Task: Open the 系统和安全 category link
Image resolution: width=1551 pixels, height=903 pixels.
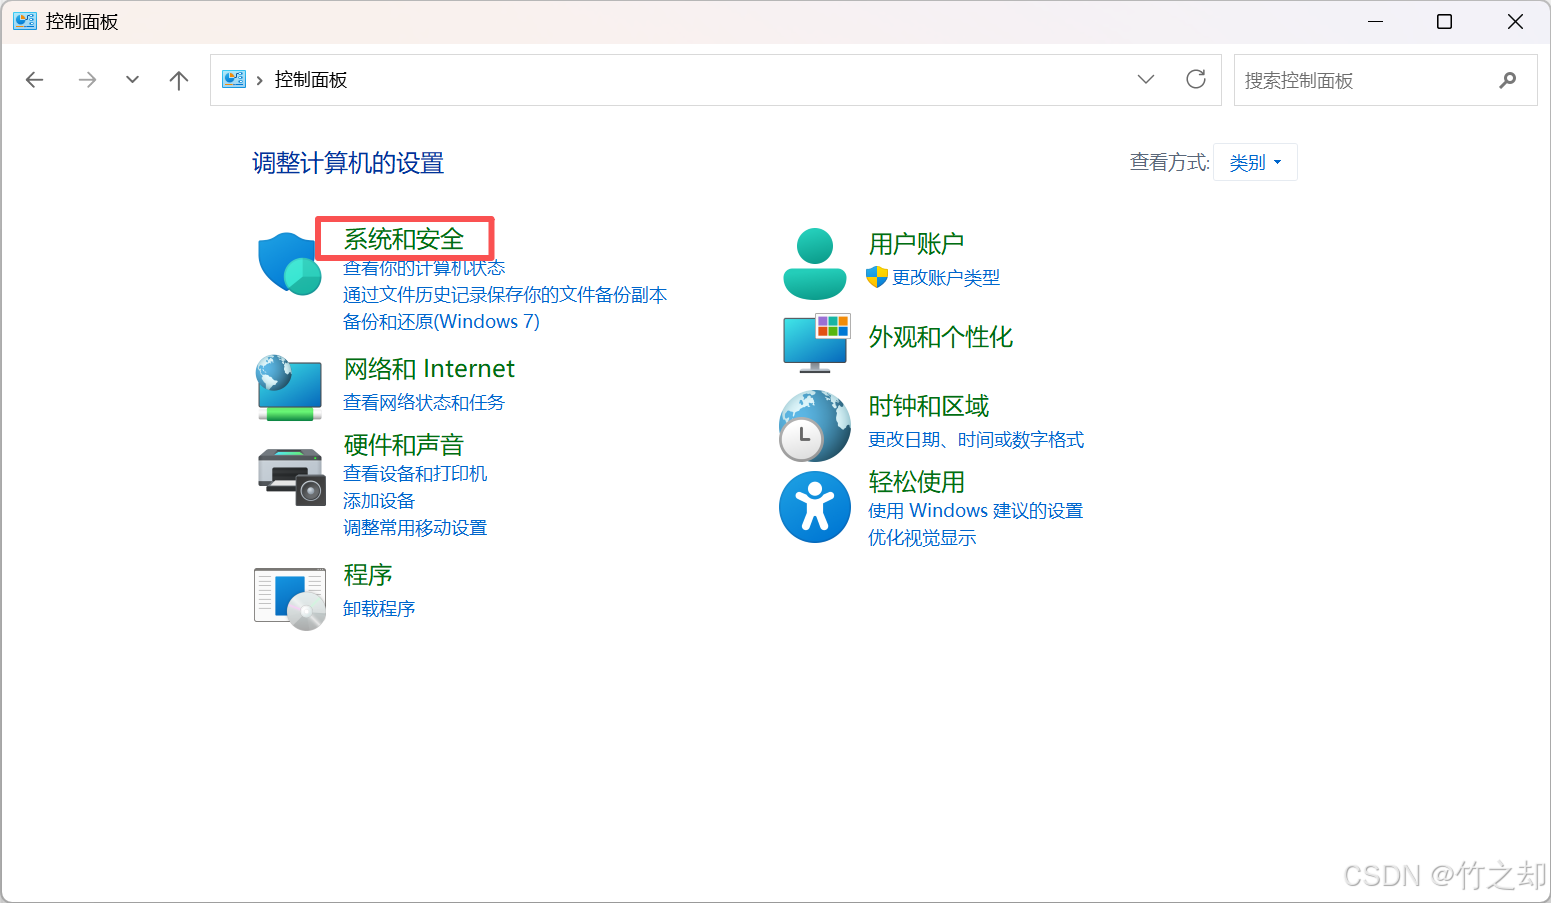Action: pos(404,239)
